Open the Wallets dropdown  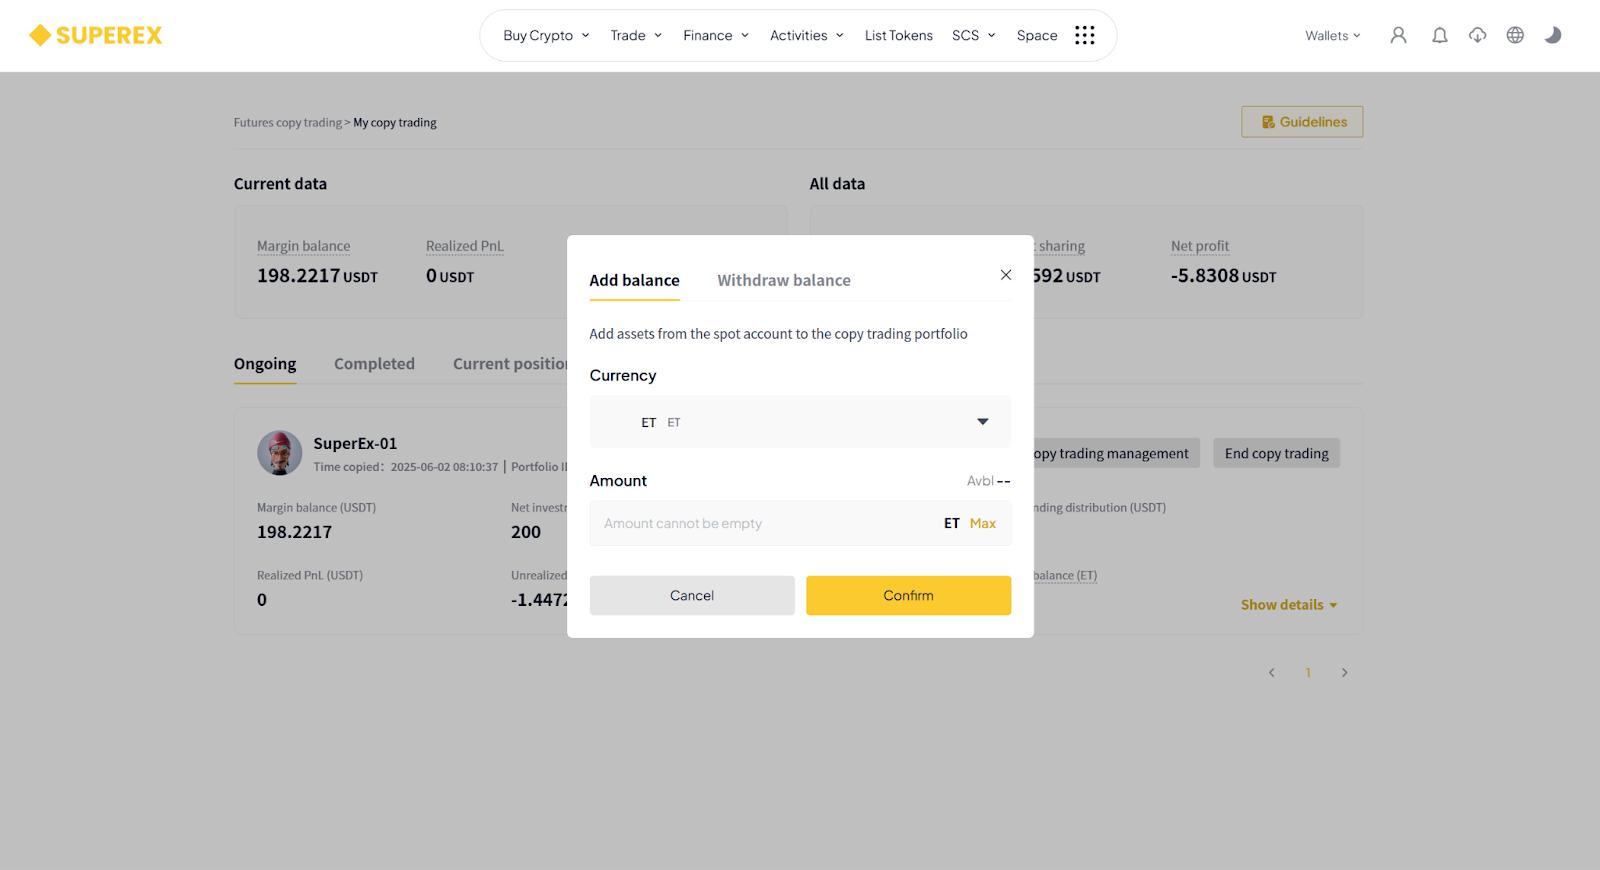coord(1332,35)
